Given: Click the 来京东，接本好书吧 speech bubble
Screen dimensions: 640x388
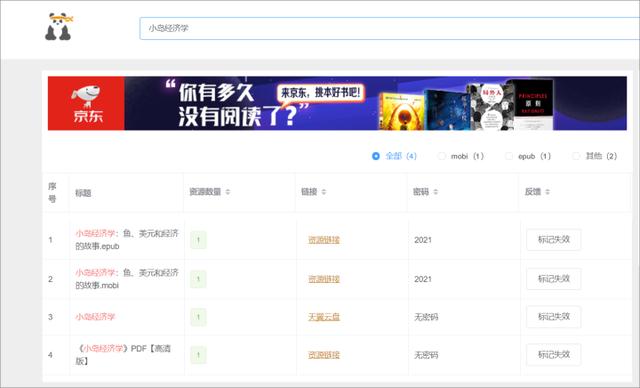Looking at the screenshot, I should click(x=321, y=93).
